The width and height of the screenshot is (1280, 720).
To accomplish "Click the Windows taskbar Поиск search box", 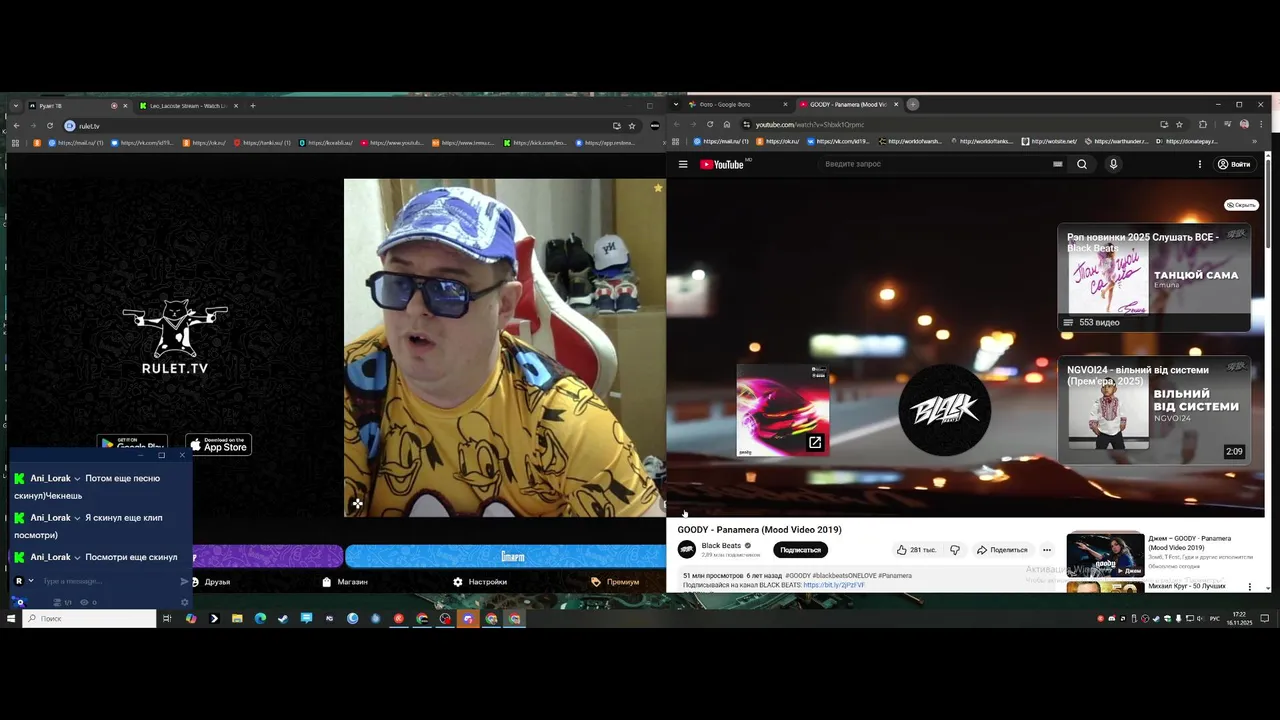I will click(90, 619).
